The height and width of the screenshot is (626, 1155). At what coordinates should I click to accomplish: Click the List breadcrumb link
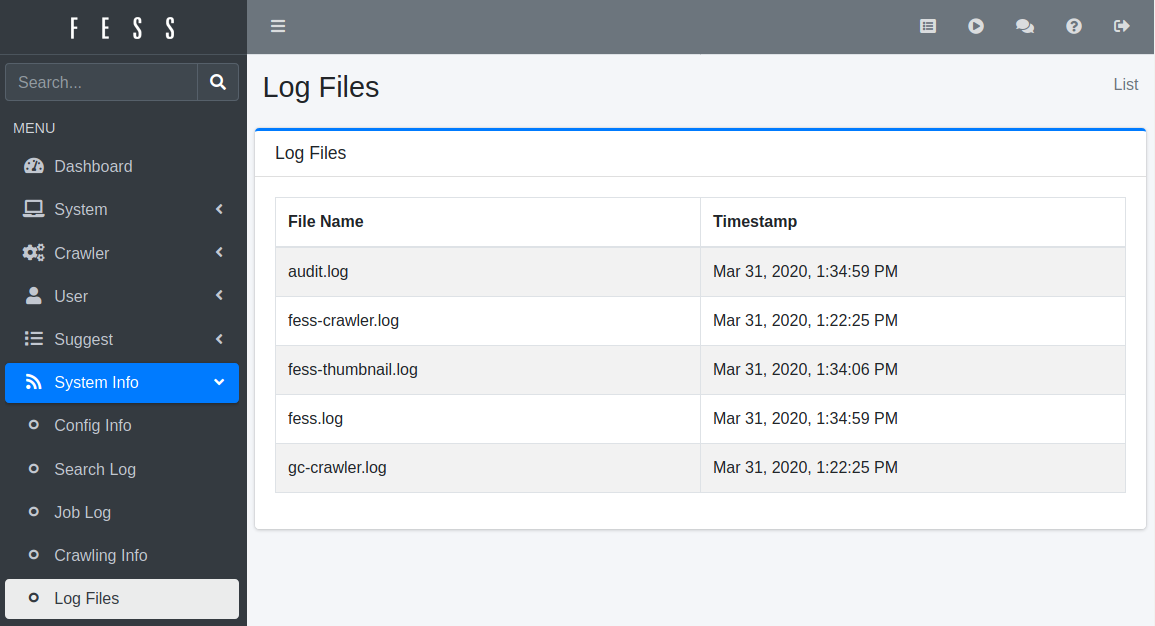(1125, 84)
